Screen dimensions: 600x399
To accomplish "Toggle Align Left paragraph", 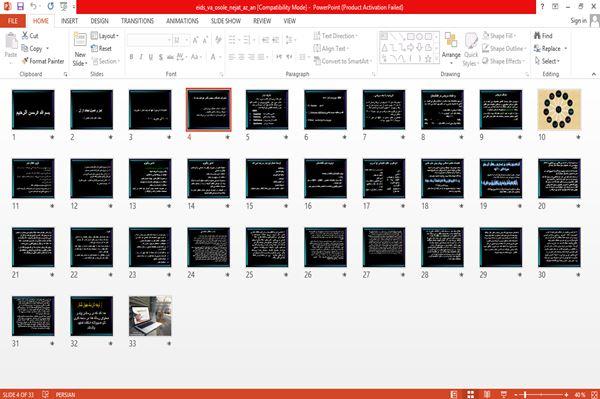I will click(x=232, y=57).
